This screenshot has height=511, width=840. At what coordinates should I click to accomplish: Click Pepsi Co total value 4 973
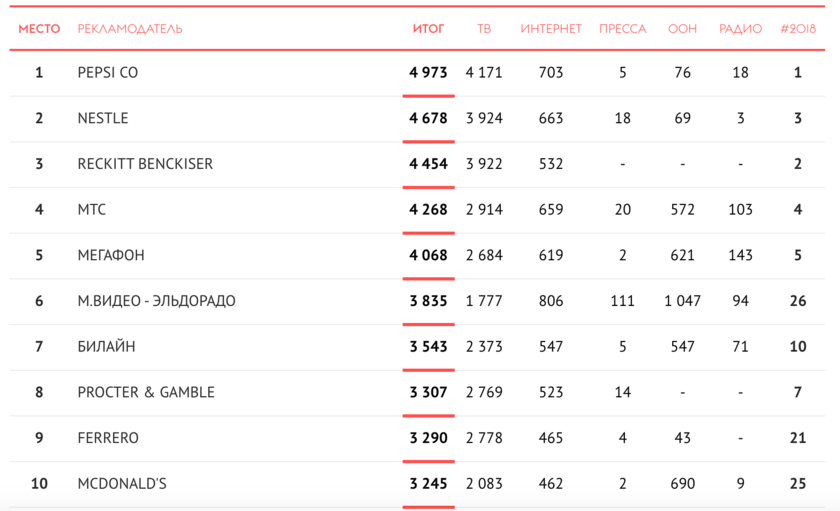point(428,73)
